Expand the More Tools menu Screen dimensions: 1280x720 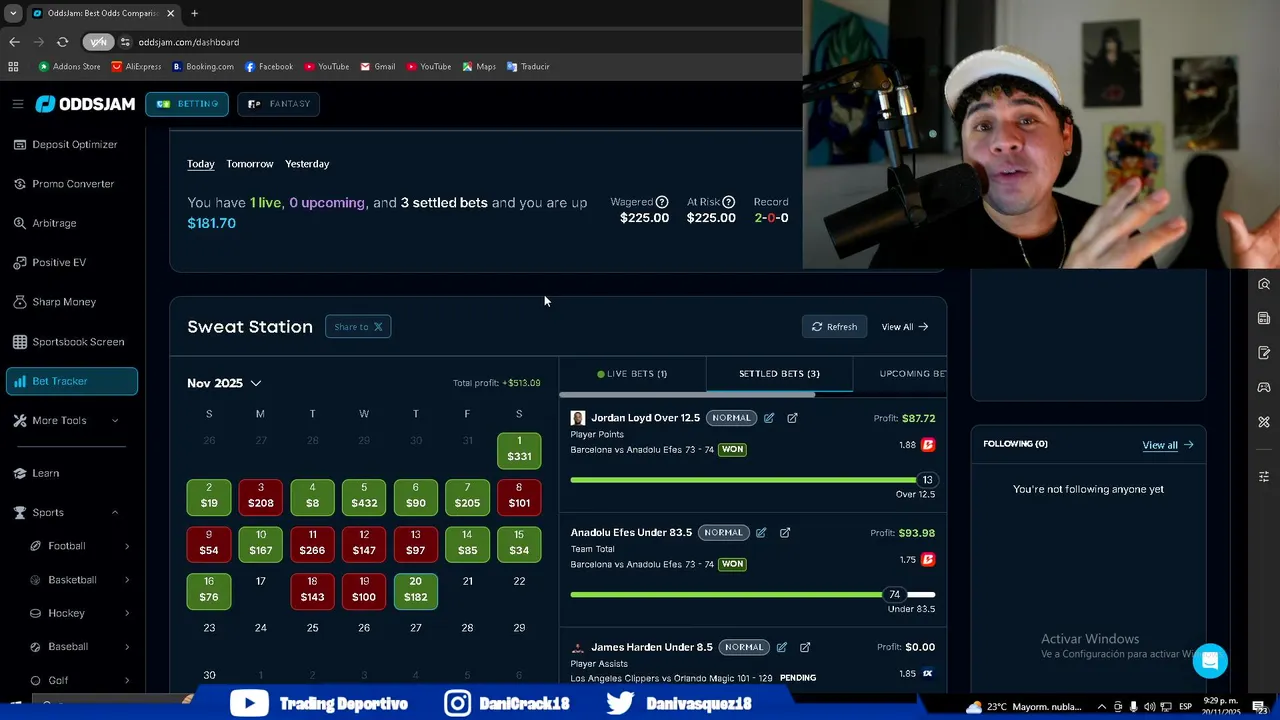(x=72, y=420)
